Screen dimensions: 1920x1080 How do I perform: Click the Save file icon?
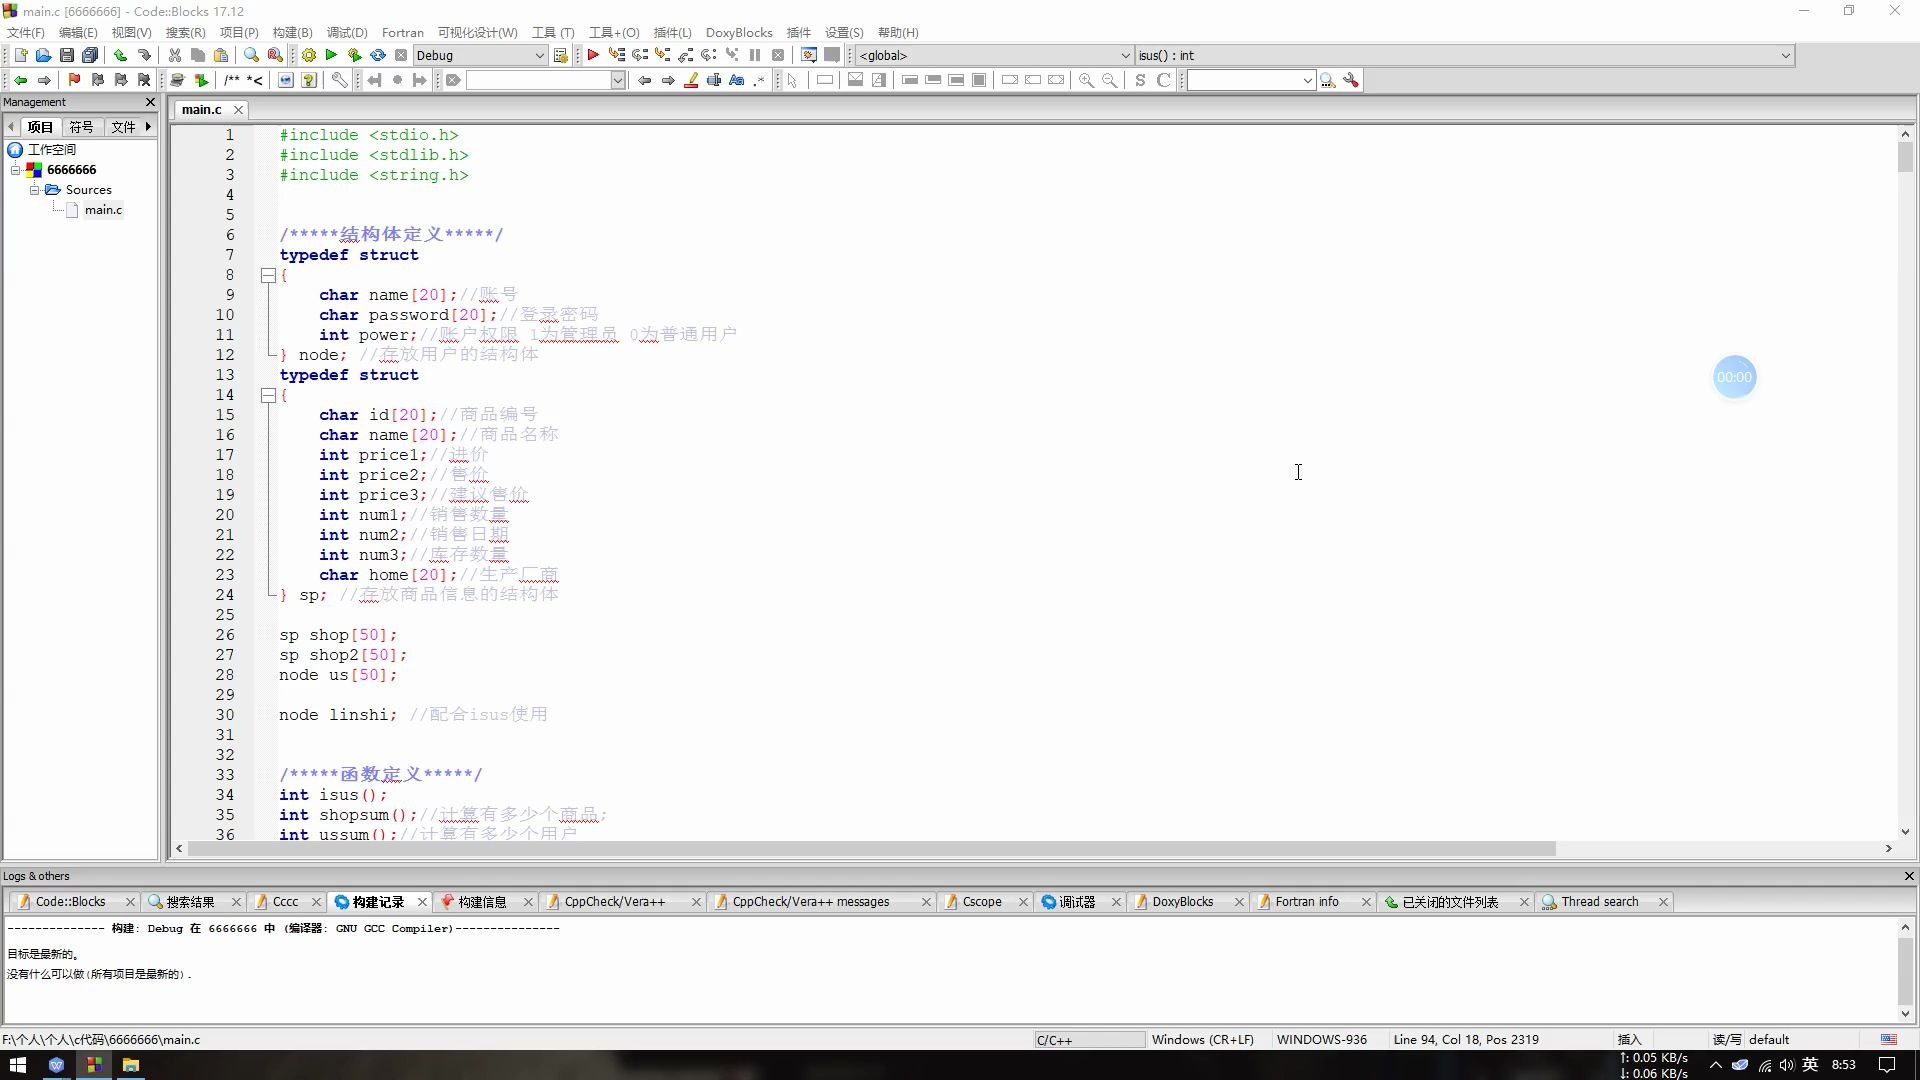(67, 55)
